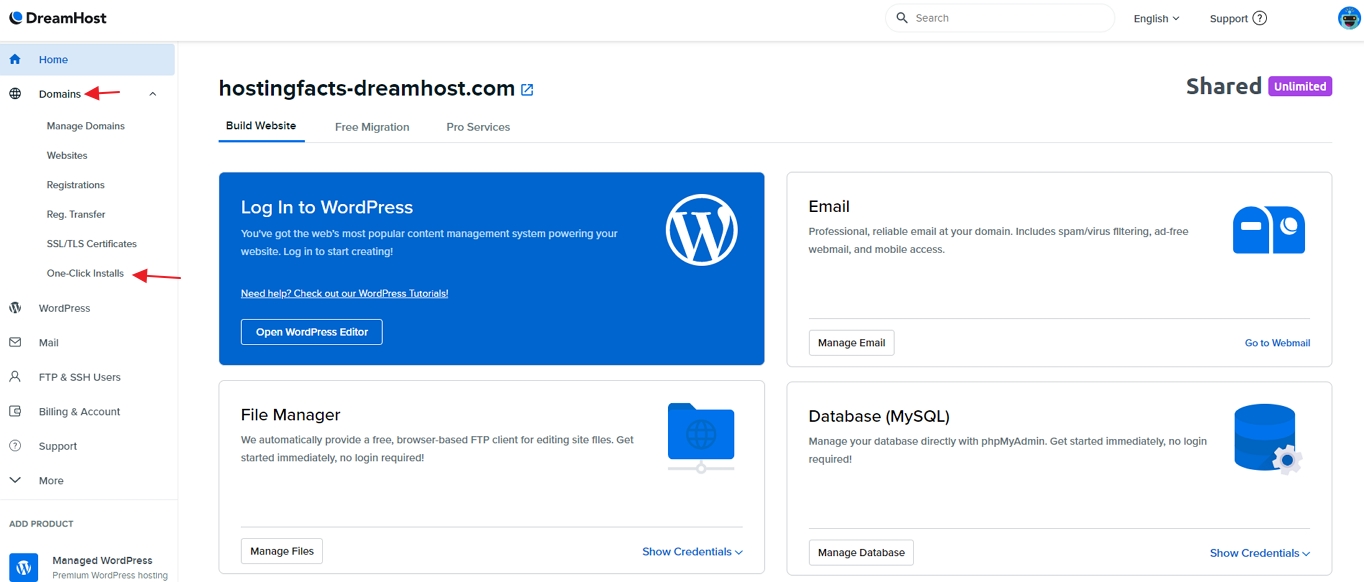Select Home in the sidebar

[87, 59]
